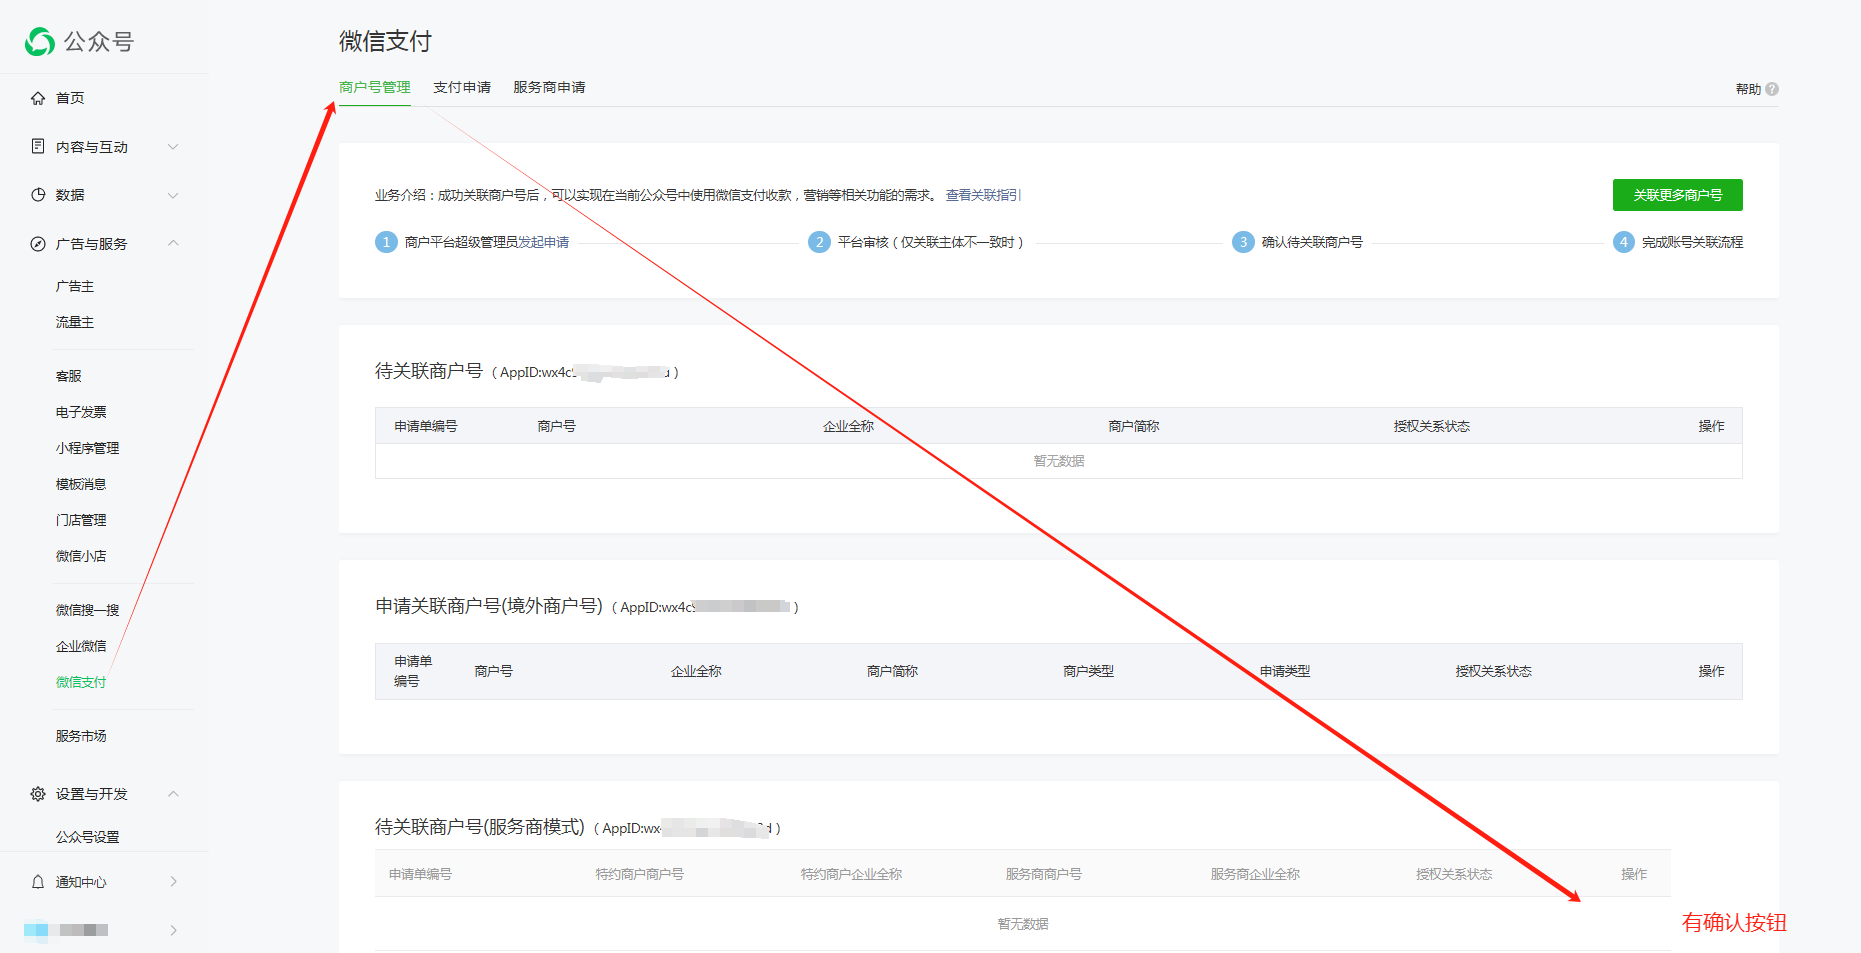This screenshot has width=1861, height=953.
Task: Open the 广告主 sidebar item
Action: (75, 286)
